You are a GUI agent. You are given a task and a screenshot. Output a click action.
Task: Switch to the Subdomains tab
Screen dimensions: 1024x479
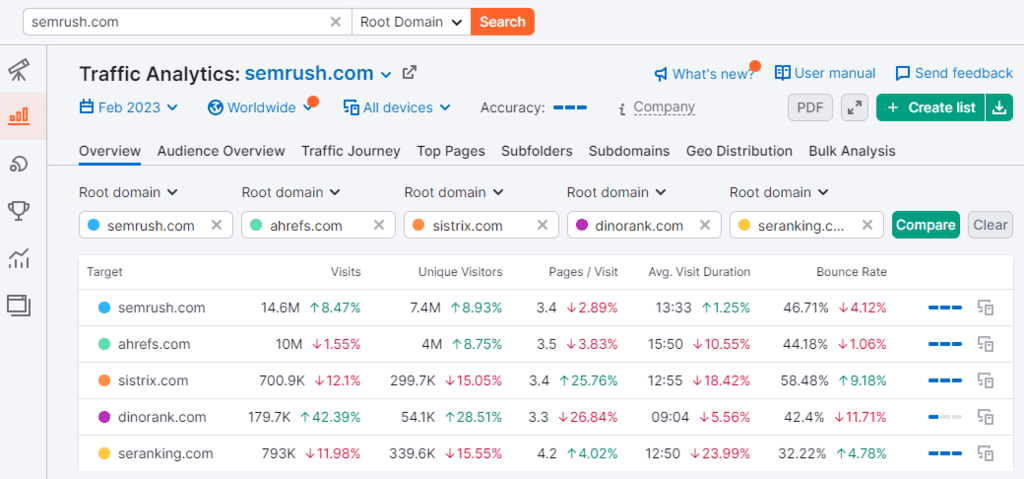point(630,151)
